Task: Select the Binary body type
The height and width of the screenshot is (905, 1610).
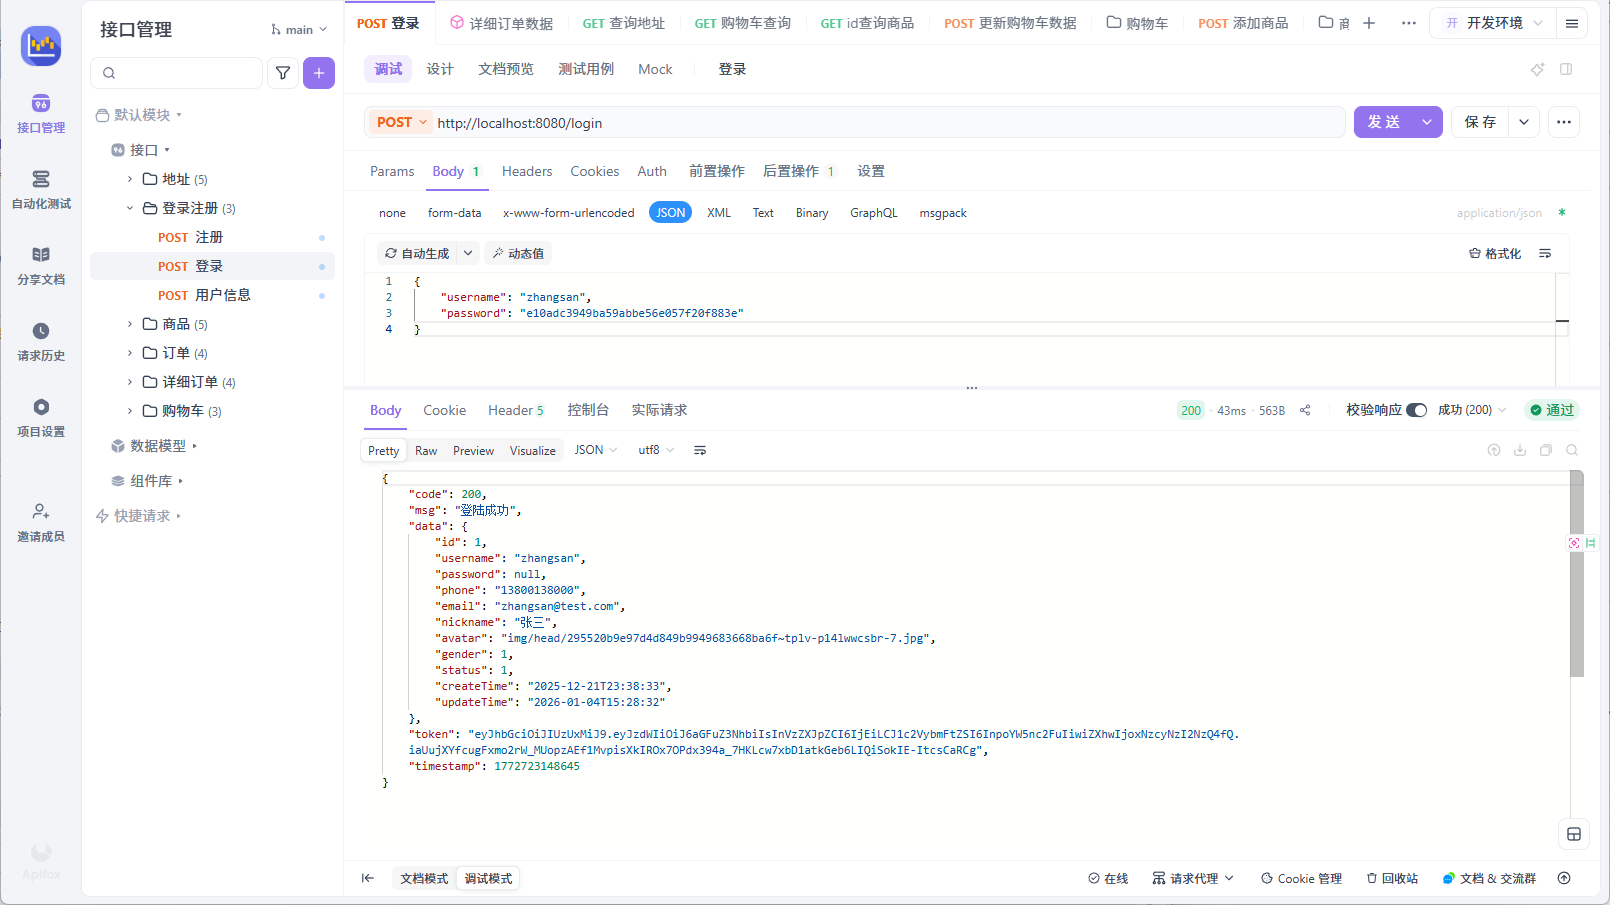Action: click(x=812, y=213)
